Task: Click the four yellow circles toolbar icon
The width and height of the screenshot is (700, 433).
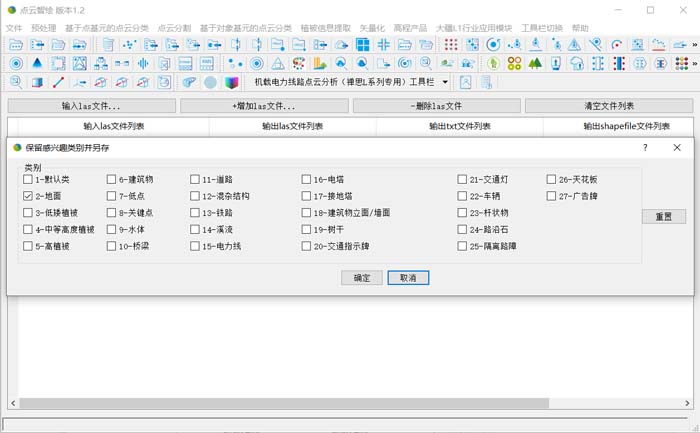Action: 514,63
